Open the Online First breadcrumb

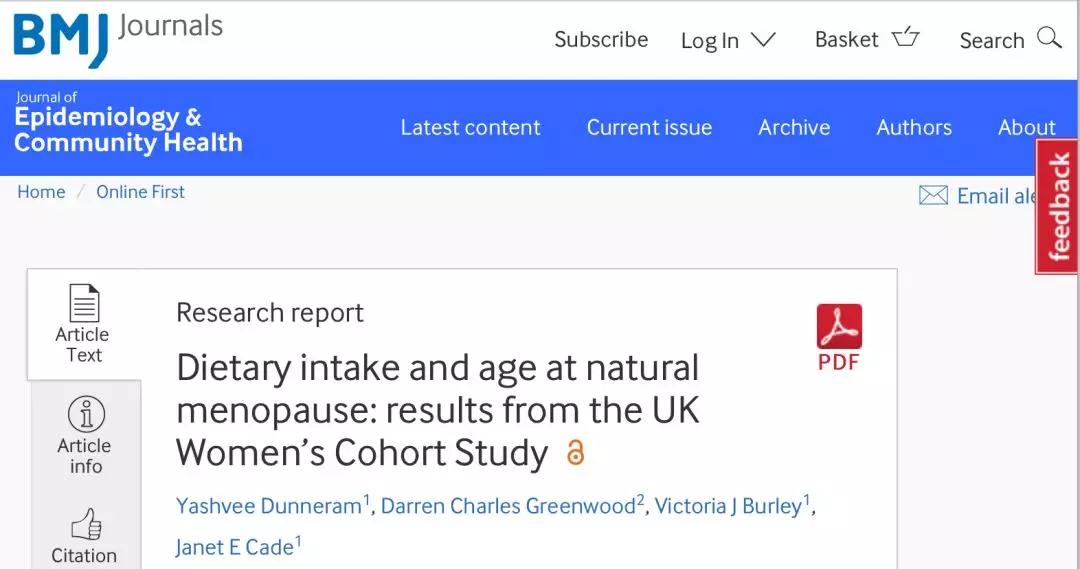coord(141,192)
